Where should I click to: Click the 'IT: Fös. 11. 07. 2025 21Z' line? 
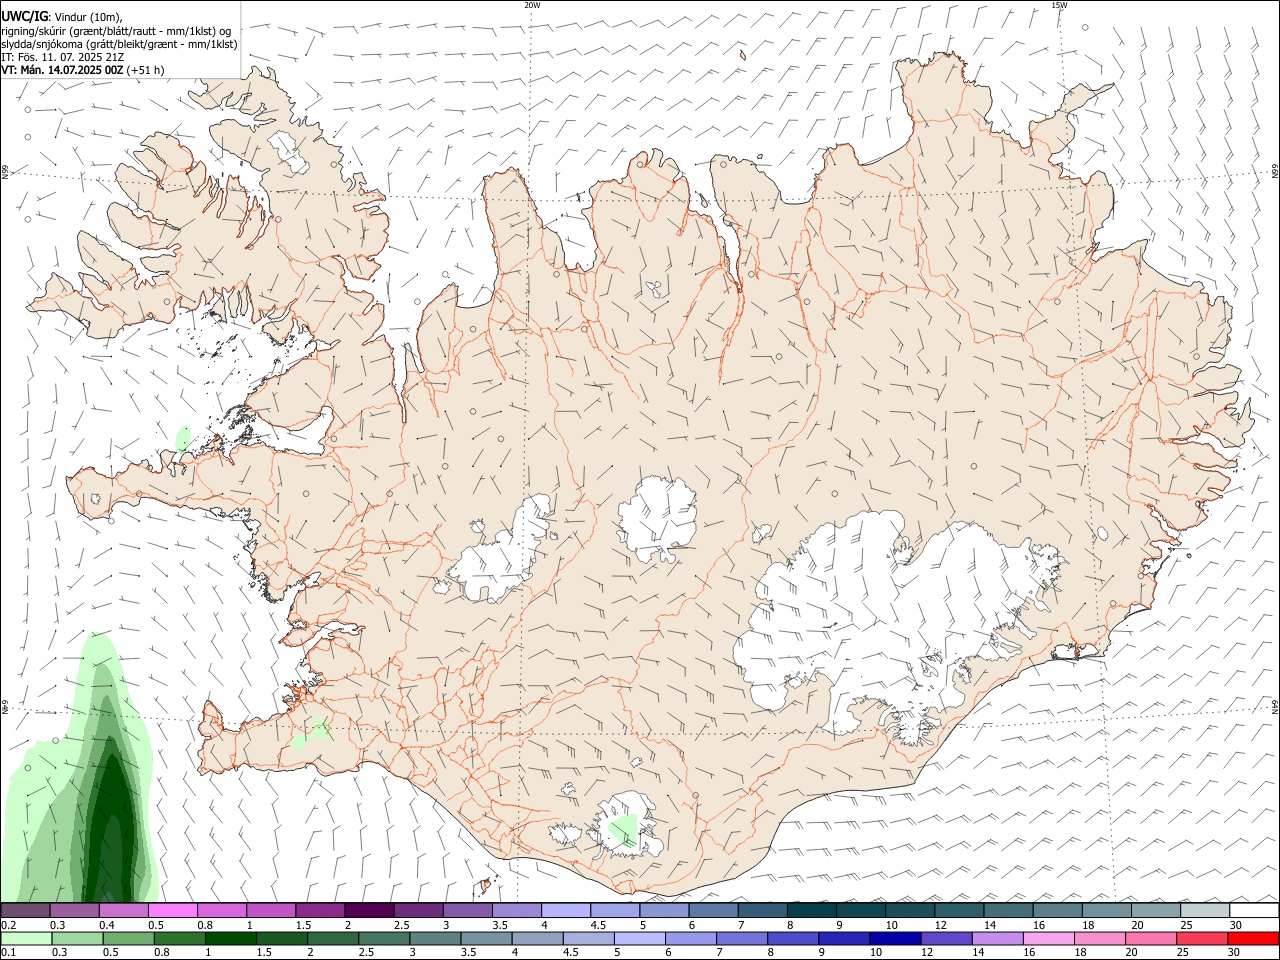pos(62,57)
